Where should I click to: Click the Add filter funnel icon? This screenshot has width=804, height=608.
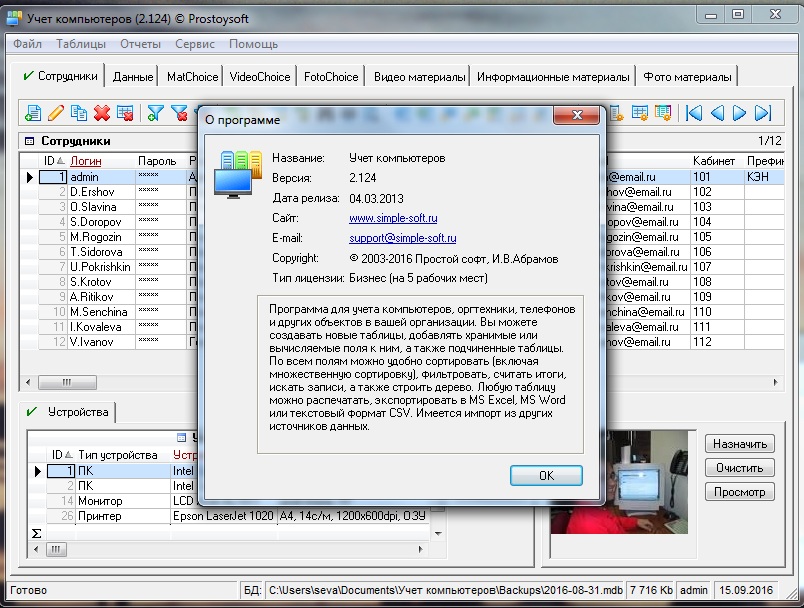pyautogui.click(x=156, y=113)
